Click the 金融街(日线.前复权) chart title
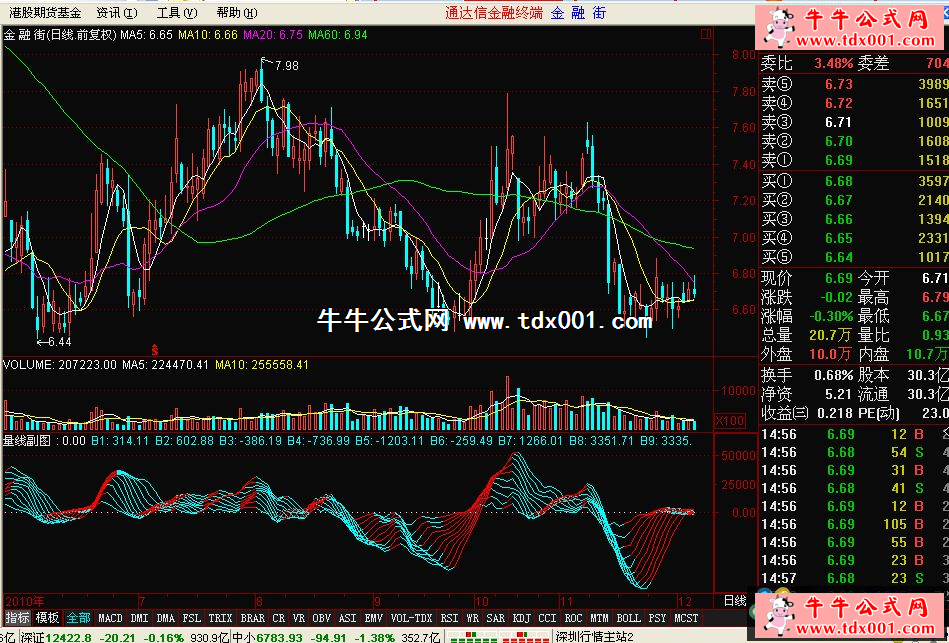This screenshot has width=949, height=643. pos(60,35)
